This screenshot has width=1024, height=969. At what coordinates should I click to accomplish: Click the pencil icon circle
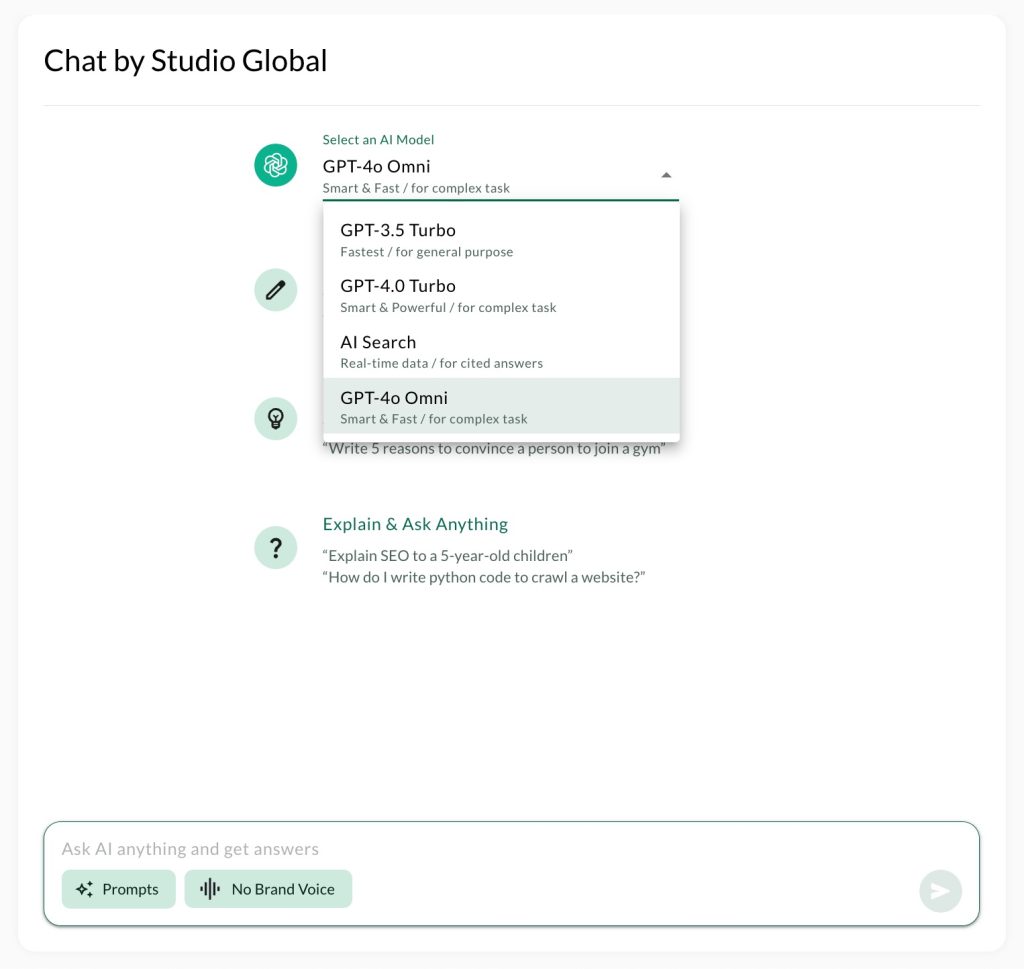(276, 290)
